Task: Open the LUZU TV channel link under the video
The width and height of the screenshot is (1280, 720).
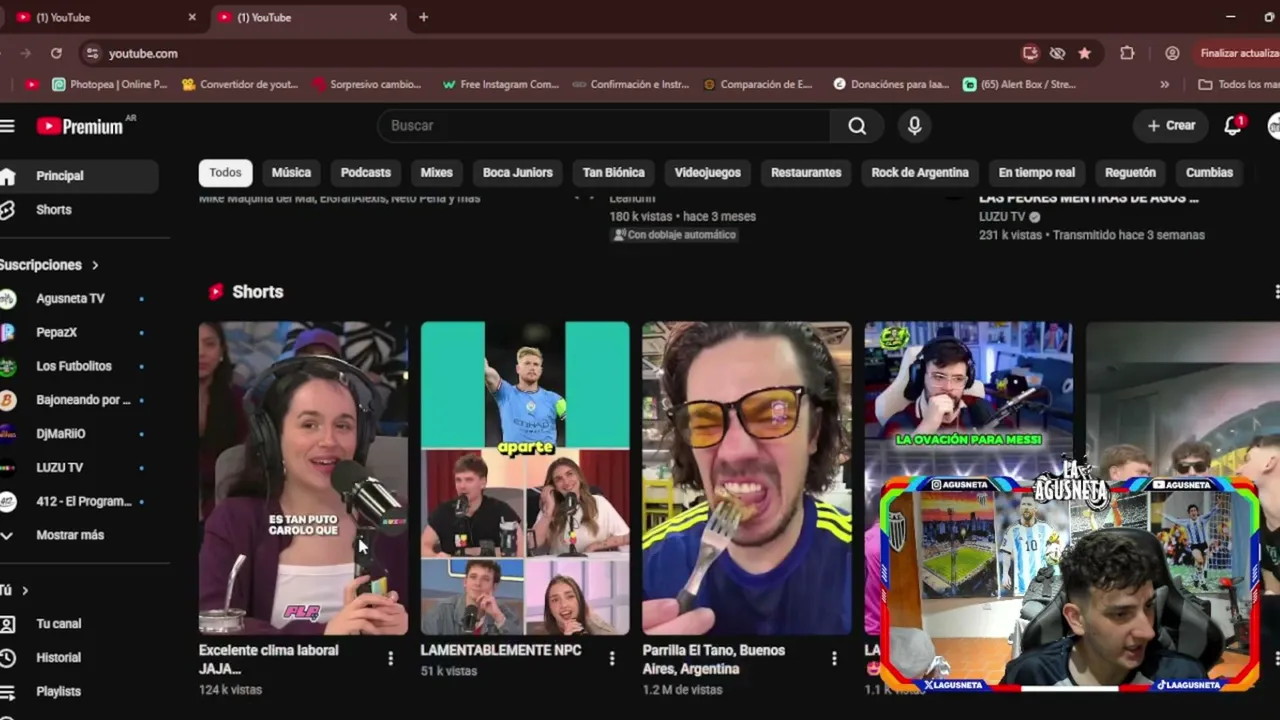Action: pos(1002,216)
